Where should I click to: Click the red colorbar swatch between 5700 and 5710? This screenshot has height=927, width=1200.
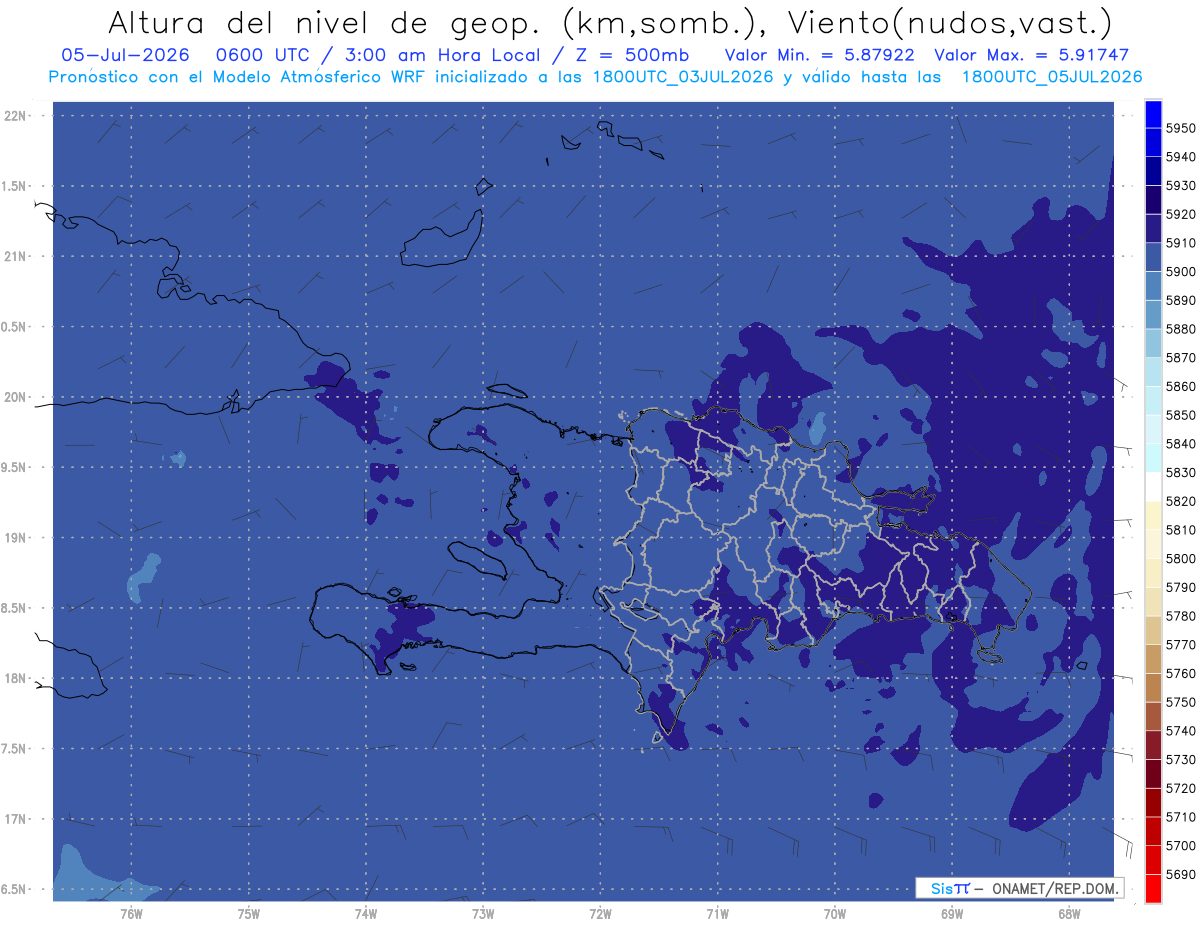point(1153,831)
